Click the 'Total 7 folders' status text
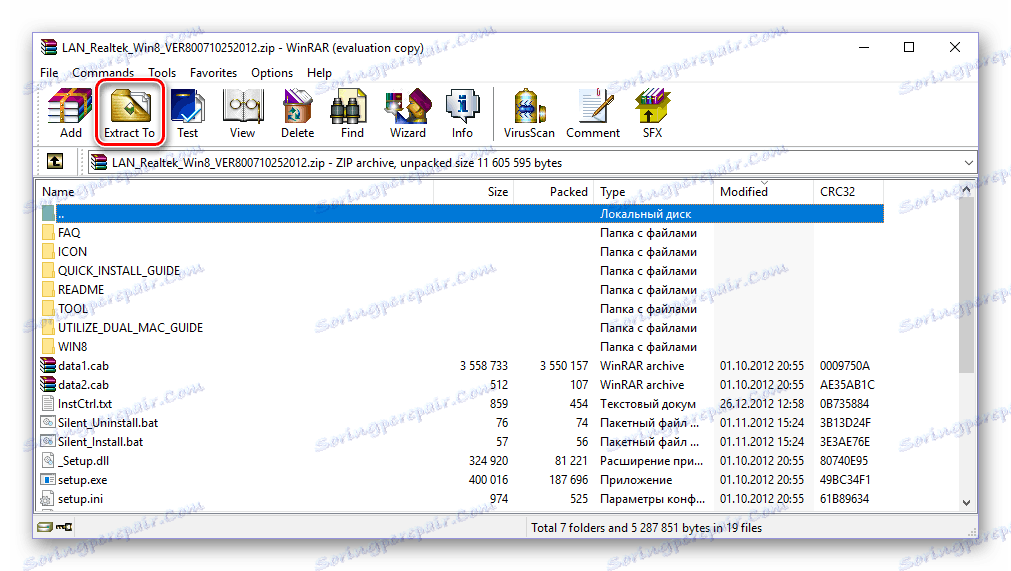The width and height of the screenshot is (1011, 571). 646,528
